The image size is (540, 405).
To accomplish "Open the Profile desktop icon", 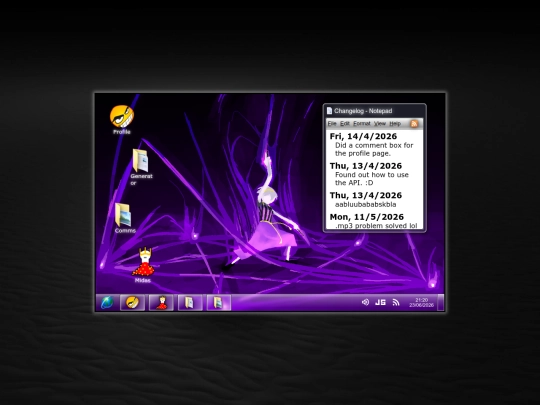I will pos(122,120).
